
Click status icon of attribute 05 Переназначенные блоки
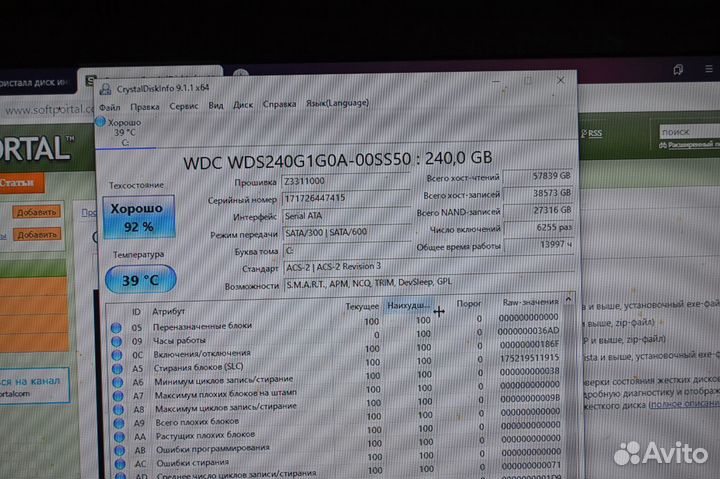[x=116, y=328]
